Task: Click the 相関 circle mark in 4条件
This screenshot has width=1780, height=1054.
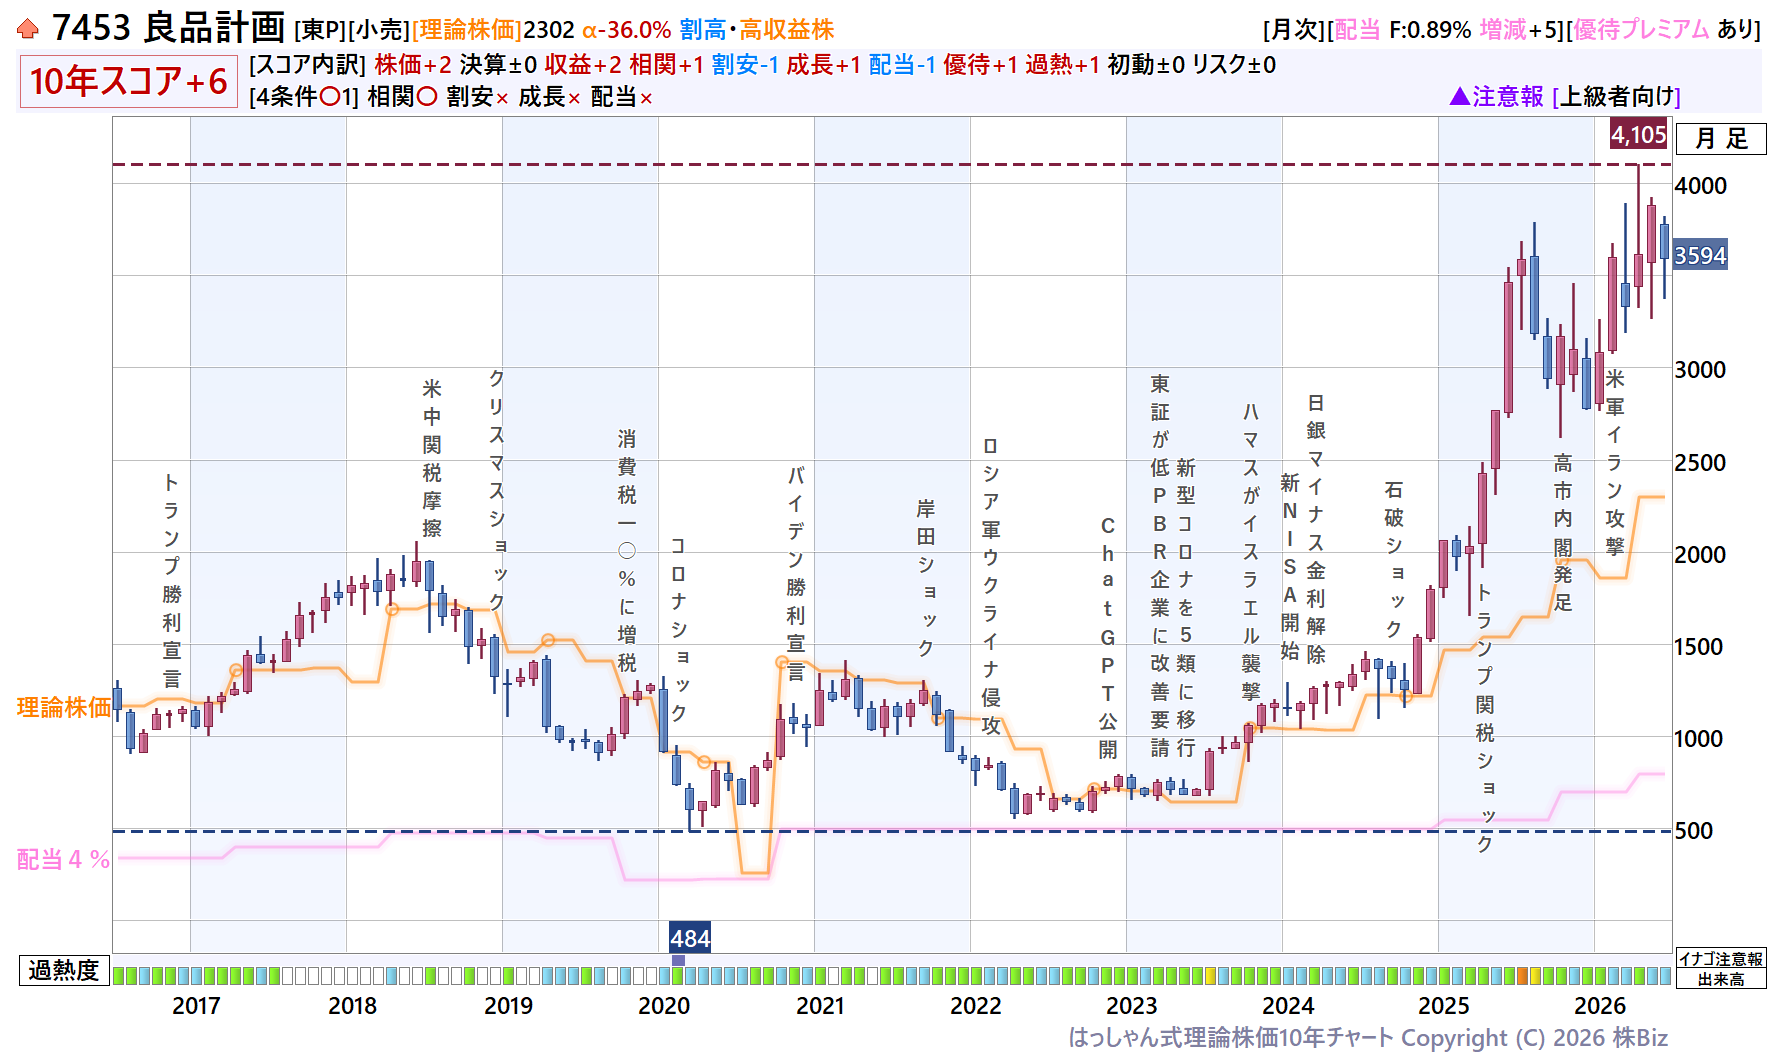Action: pyautogui.click(x=427, y=97)
